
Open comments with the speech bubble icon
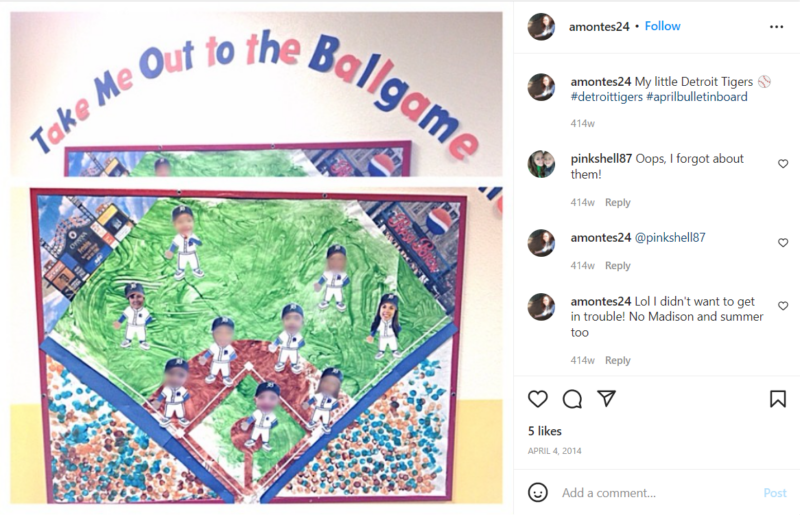pyautogui.click(x=572, y=399)
